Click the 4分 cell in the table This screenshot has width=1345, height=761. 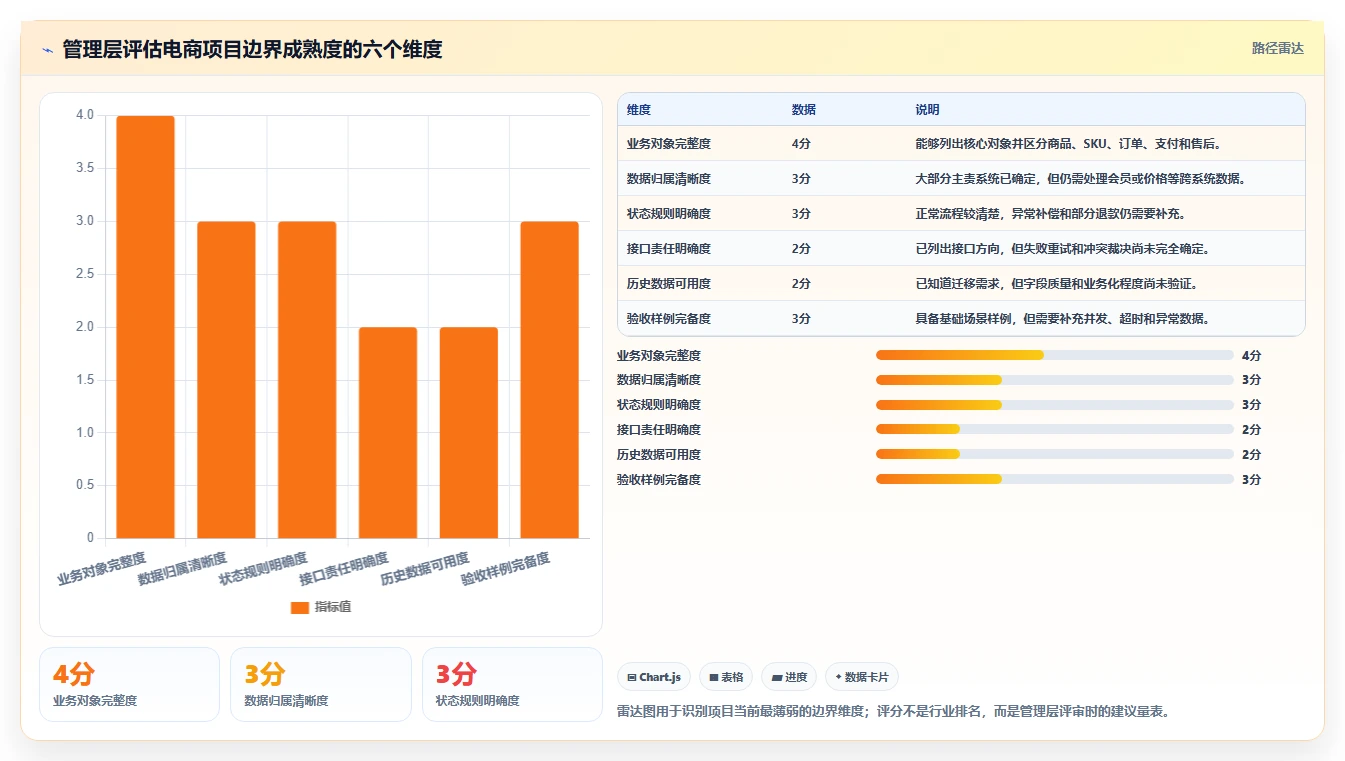coord(801,144)
